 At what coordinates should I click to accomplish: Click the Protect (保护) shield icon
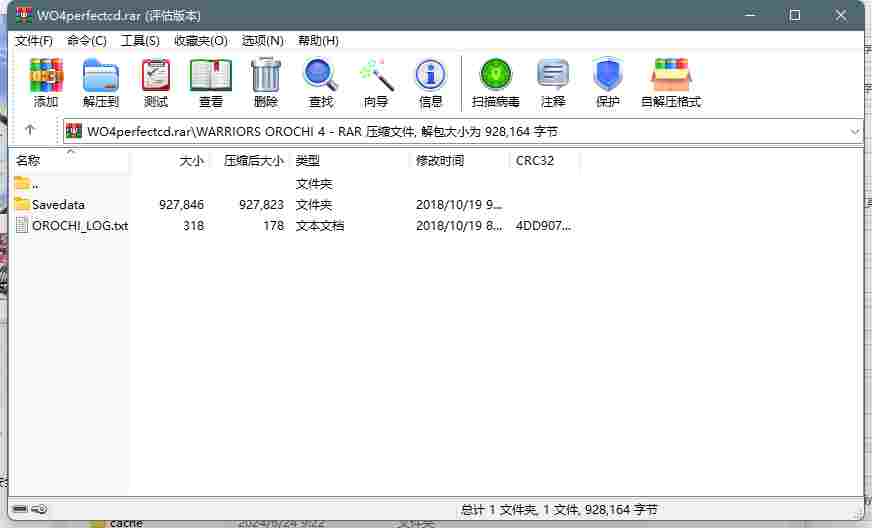[607, 75]
